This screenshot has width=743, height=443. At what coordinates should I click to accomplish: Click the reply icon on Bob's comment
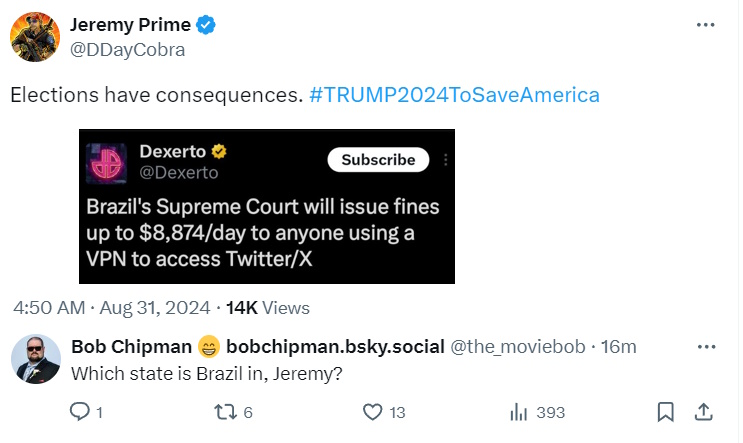click(80, 412)
